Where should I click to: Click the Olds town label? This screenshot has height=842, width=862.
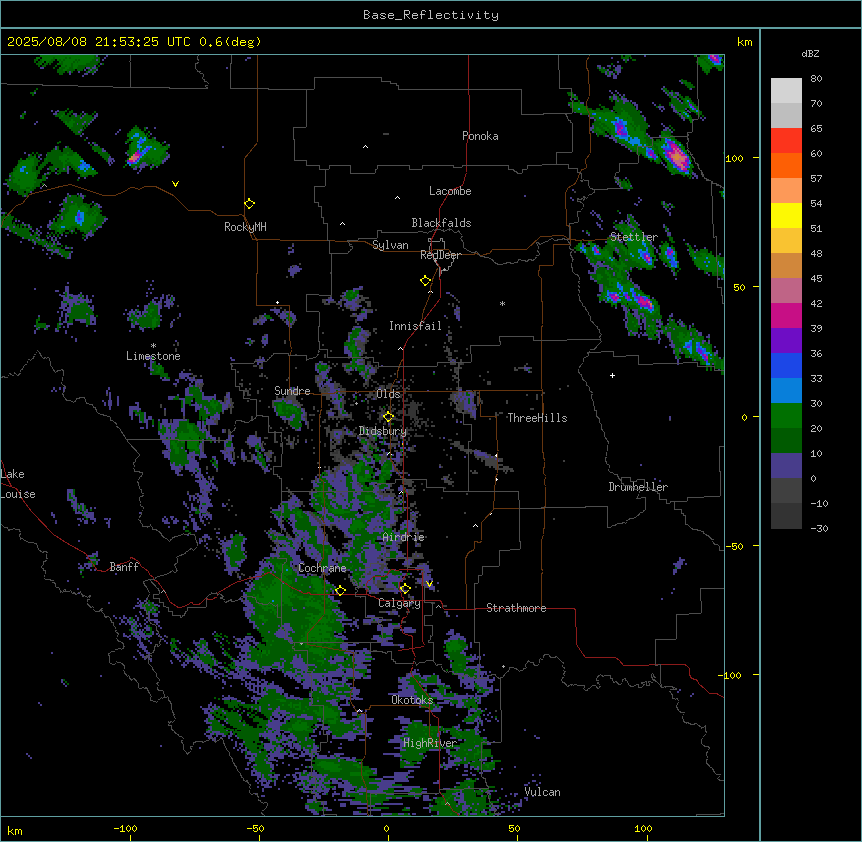[x=388, y=394]
